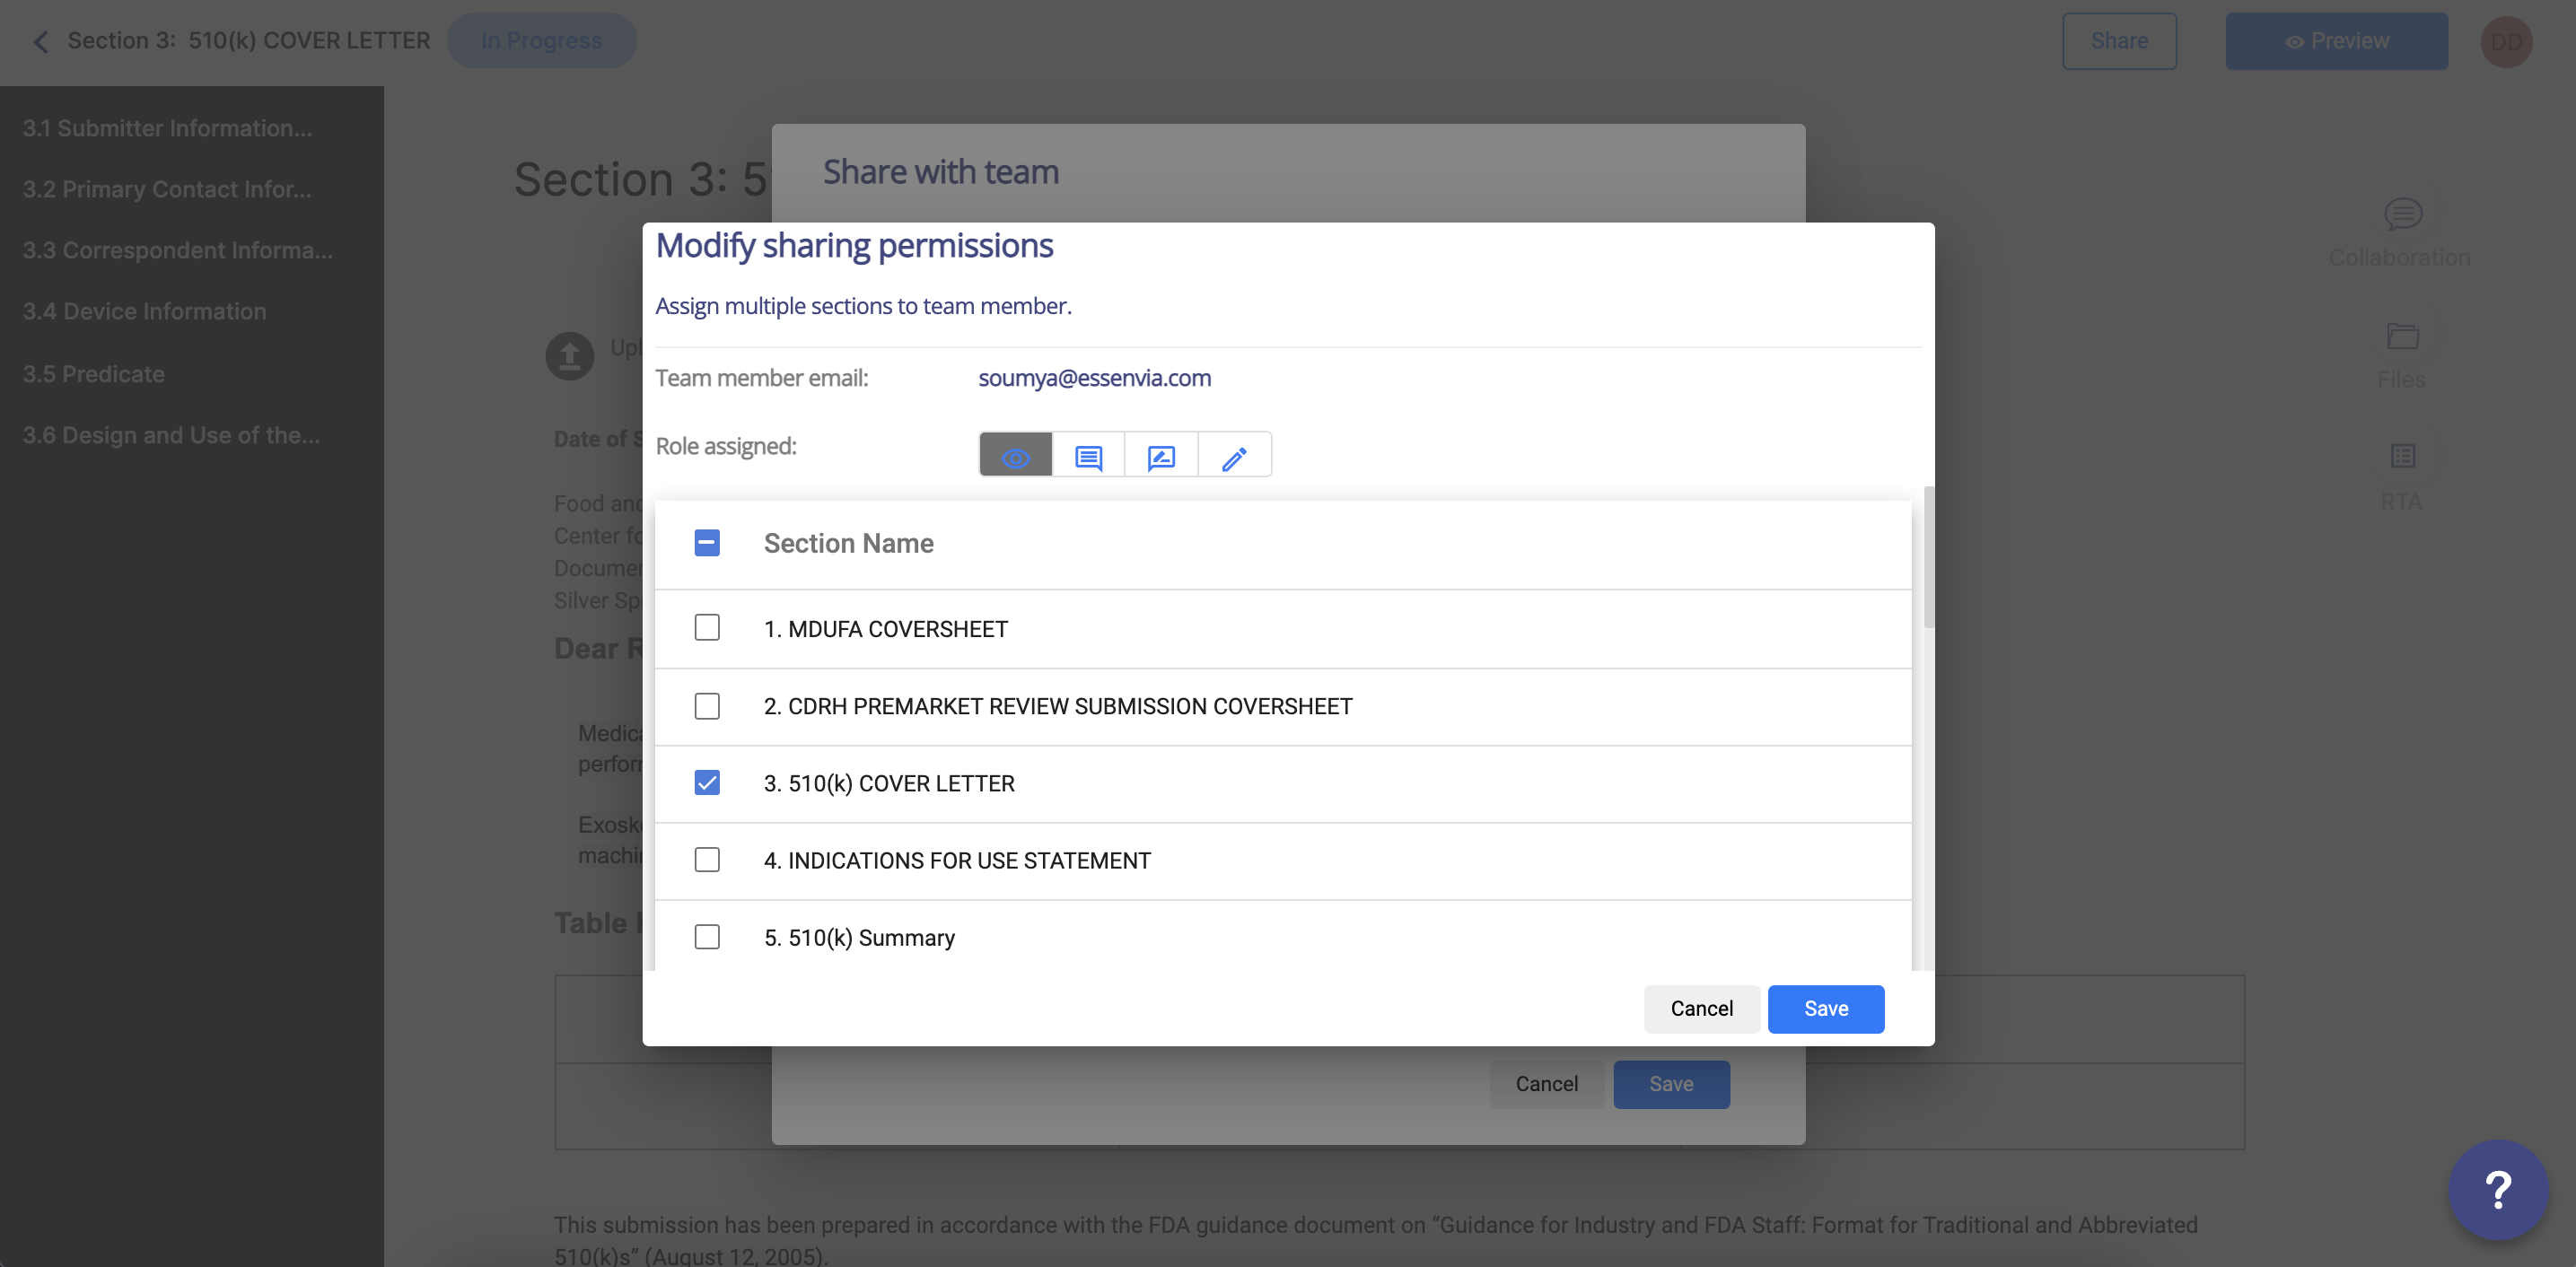The image size is (2576, 1267).
Task: Open the help question mark button
Action: (x=2497, y=1189)
